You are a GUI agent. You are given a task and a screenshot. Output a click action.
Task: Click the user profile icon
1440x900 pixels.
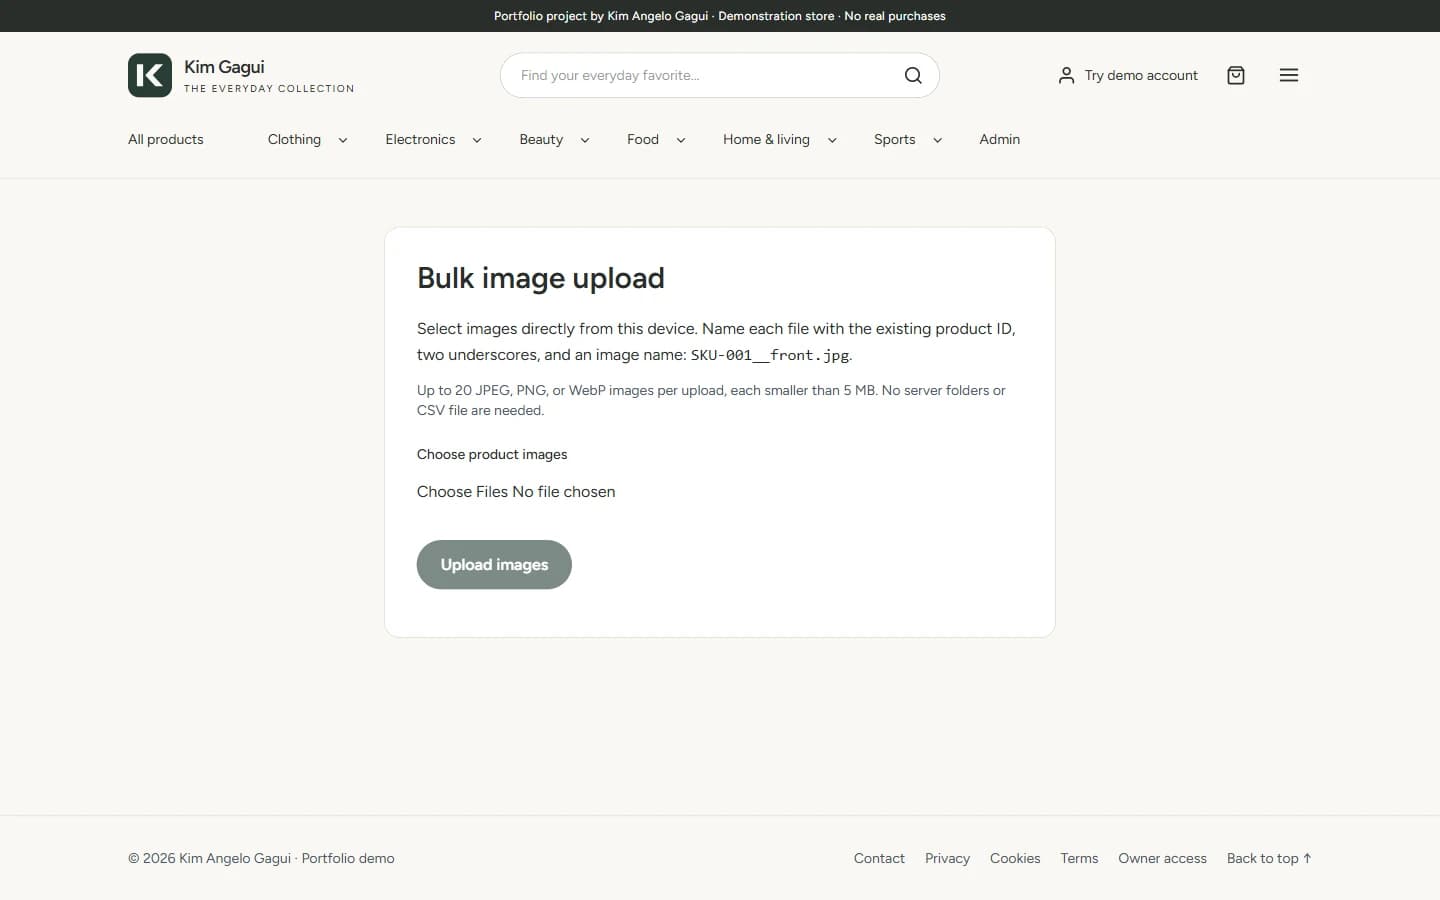[x=1066, y=75]
